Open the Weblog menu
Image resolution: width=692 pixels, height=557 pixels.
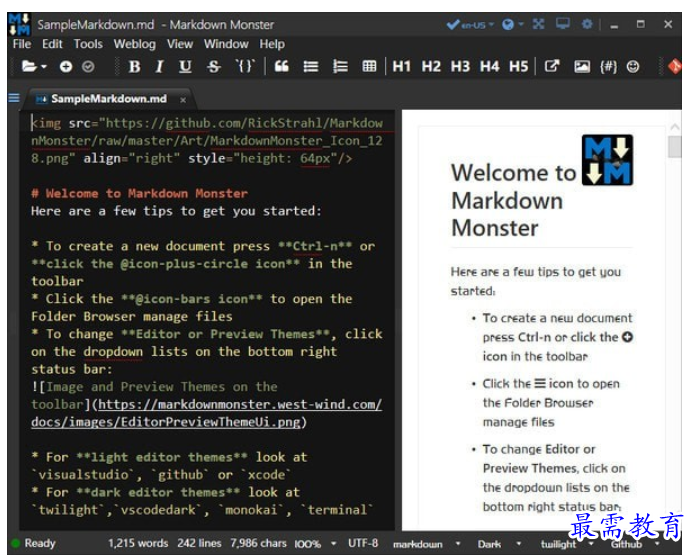click(x=135, y=44)
